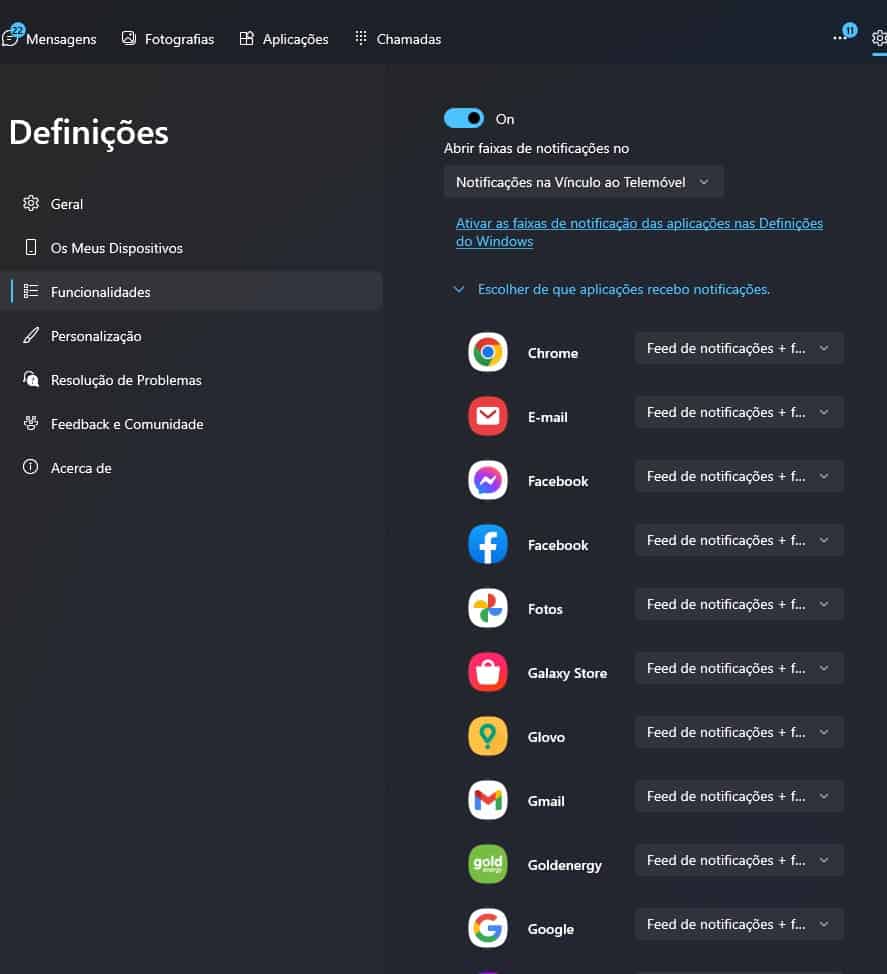Click the Goldenergy app icon
The height and width of the screenshot is (974, 887).
[488, 863]
